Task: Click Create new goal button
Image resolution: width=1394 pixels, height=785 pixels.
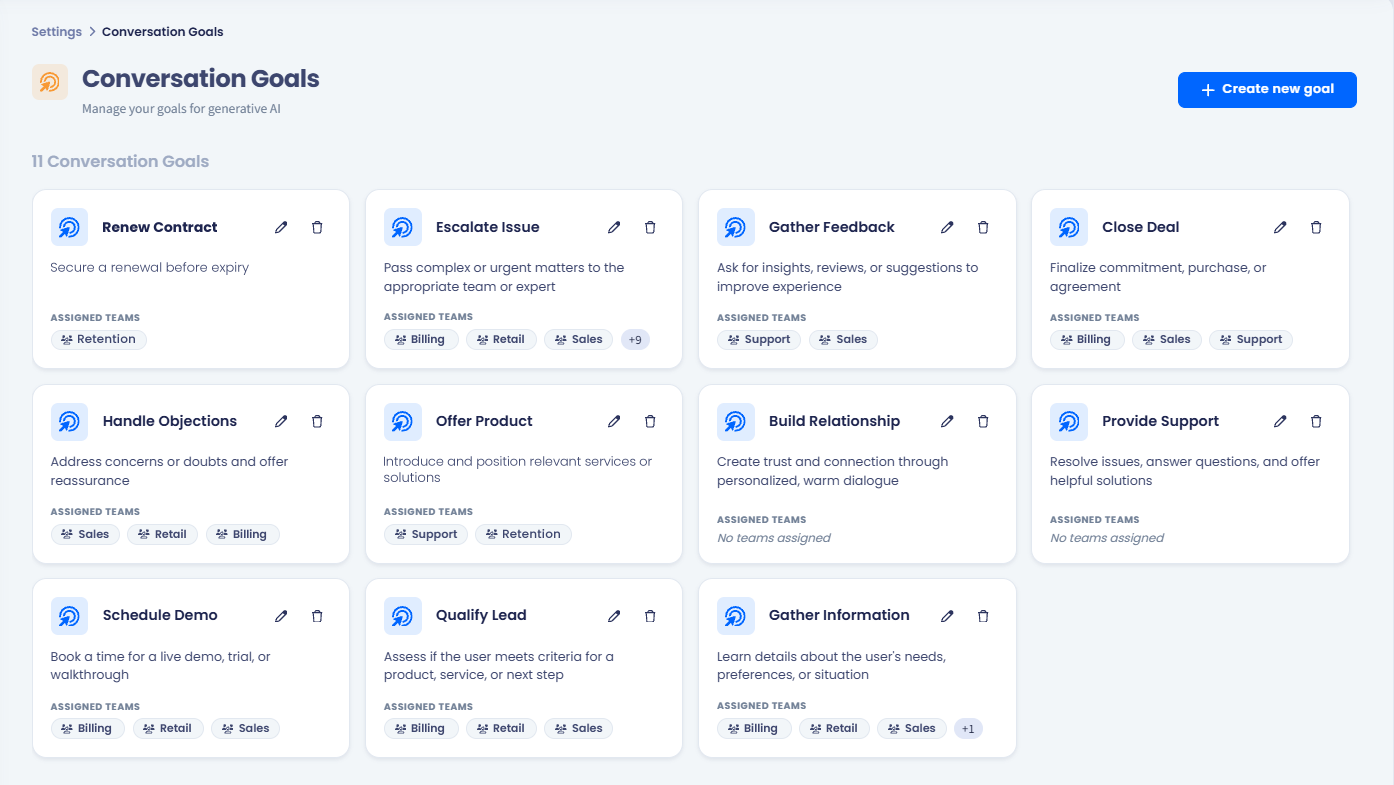Action: click(x=1267, y=89)
